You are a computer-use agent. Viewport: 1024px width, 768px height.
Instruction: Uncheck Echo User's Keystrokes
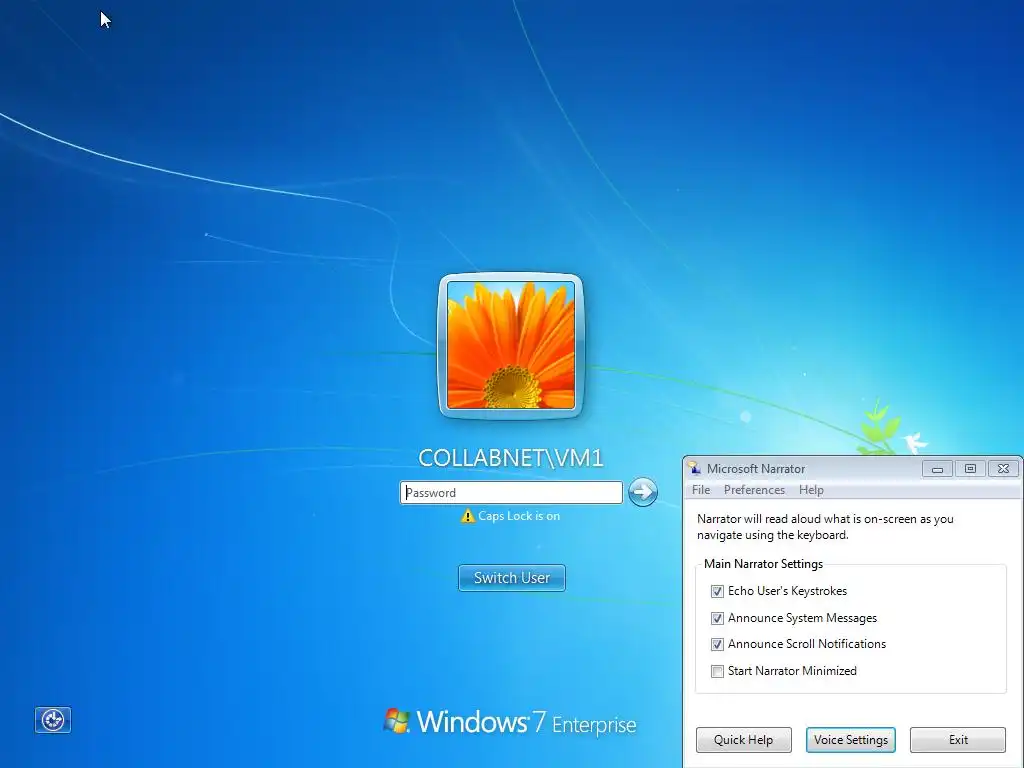[x=717, y=591]
